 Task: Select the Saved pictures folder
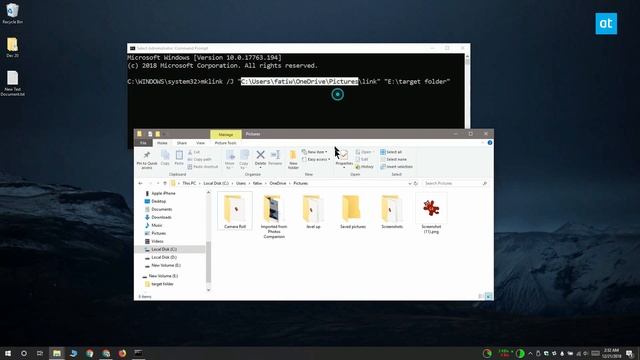(353, 211)
